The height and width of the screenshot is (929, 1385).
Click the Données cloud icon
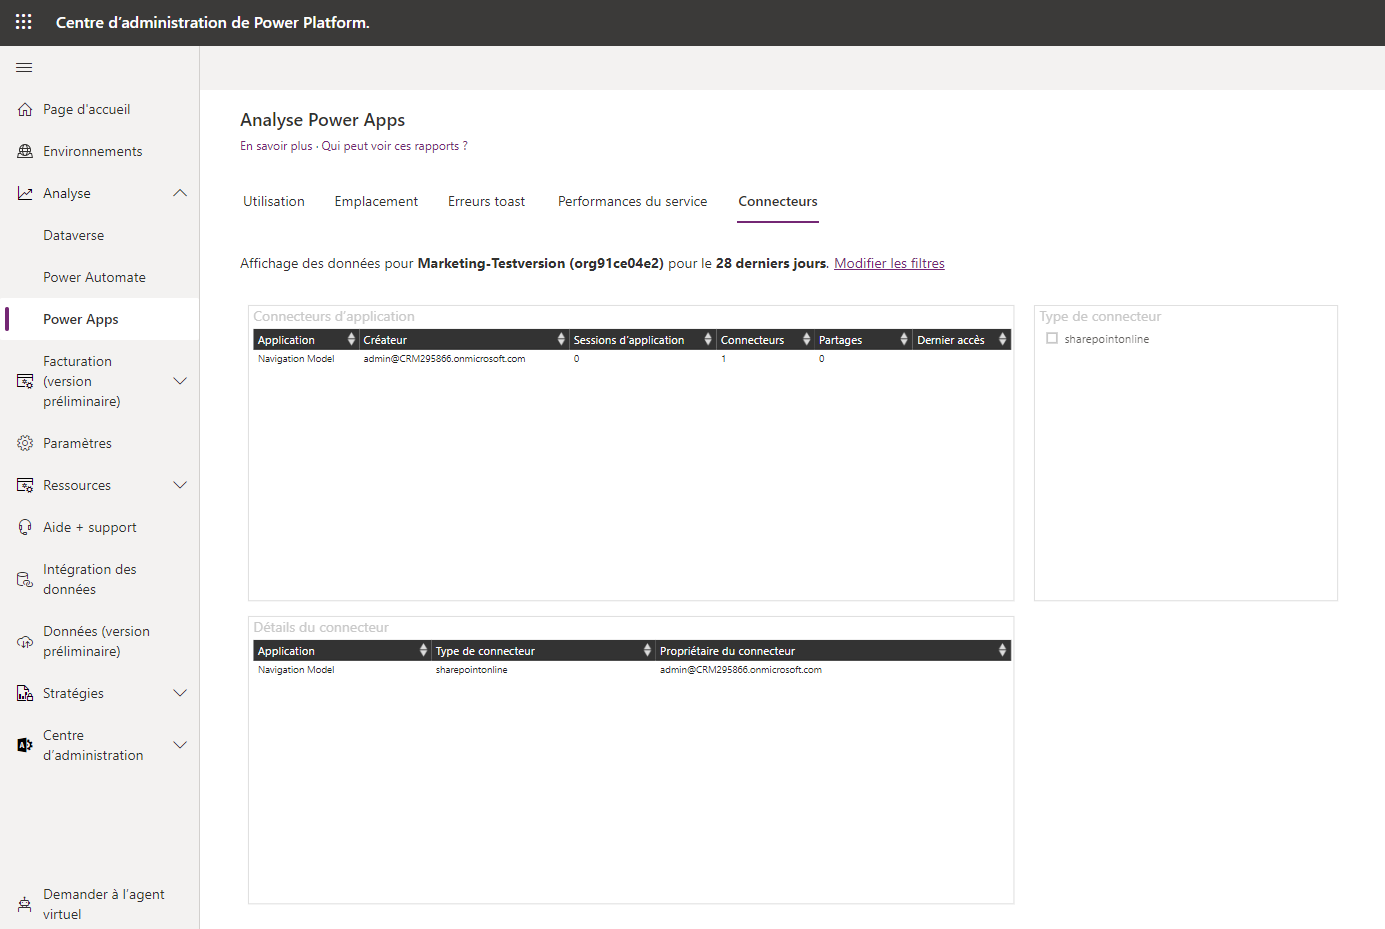(25, 642)
